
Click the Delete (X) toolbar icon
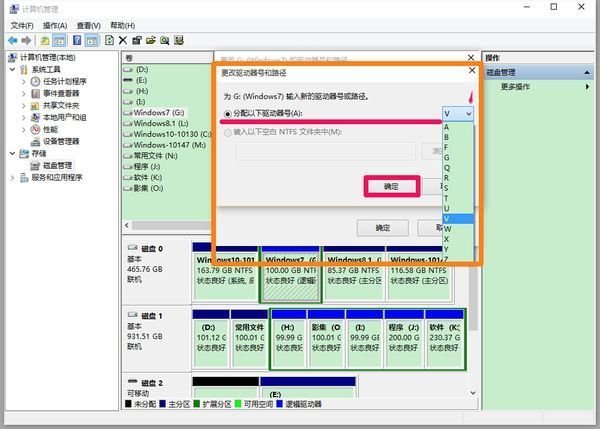tap(122, 40)
